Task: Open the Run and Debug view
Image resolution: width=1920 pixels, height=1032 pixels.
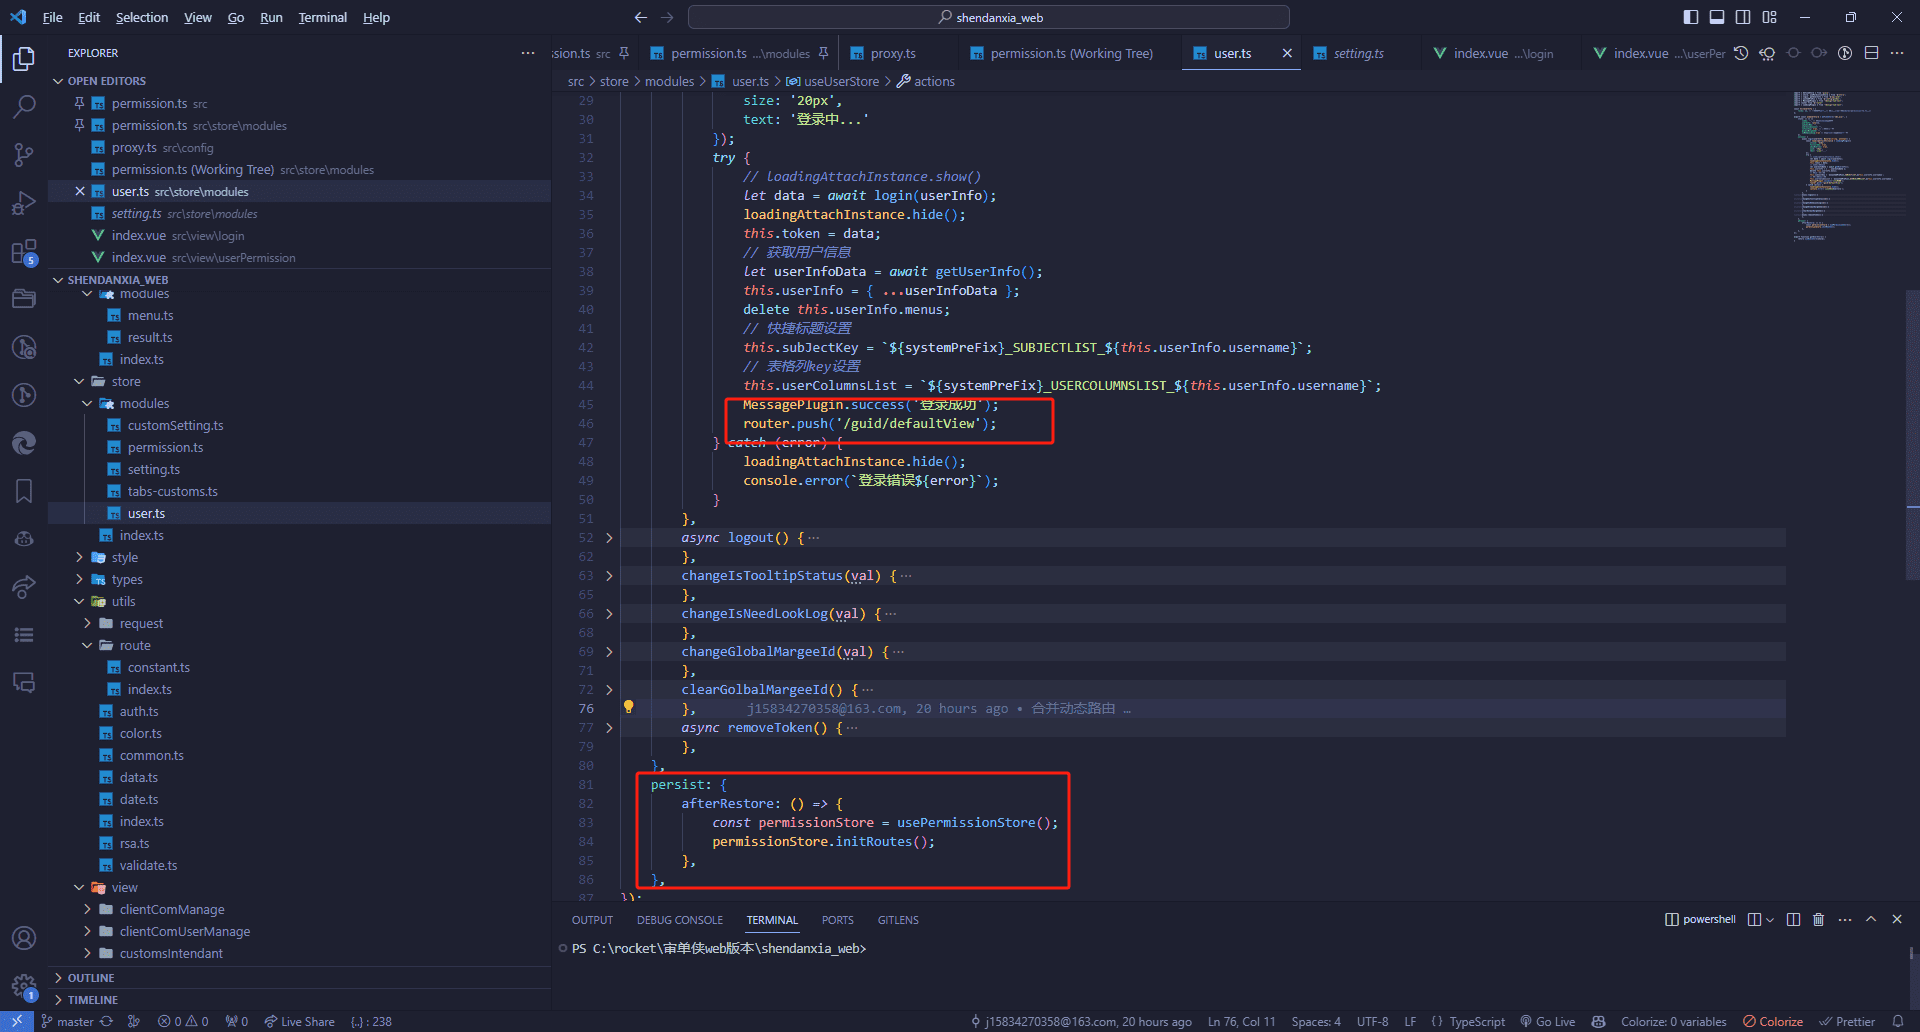Action: [x=24, y=203]
